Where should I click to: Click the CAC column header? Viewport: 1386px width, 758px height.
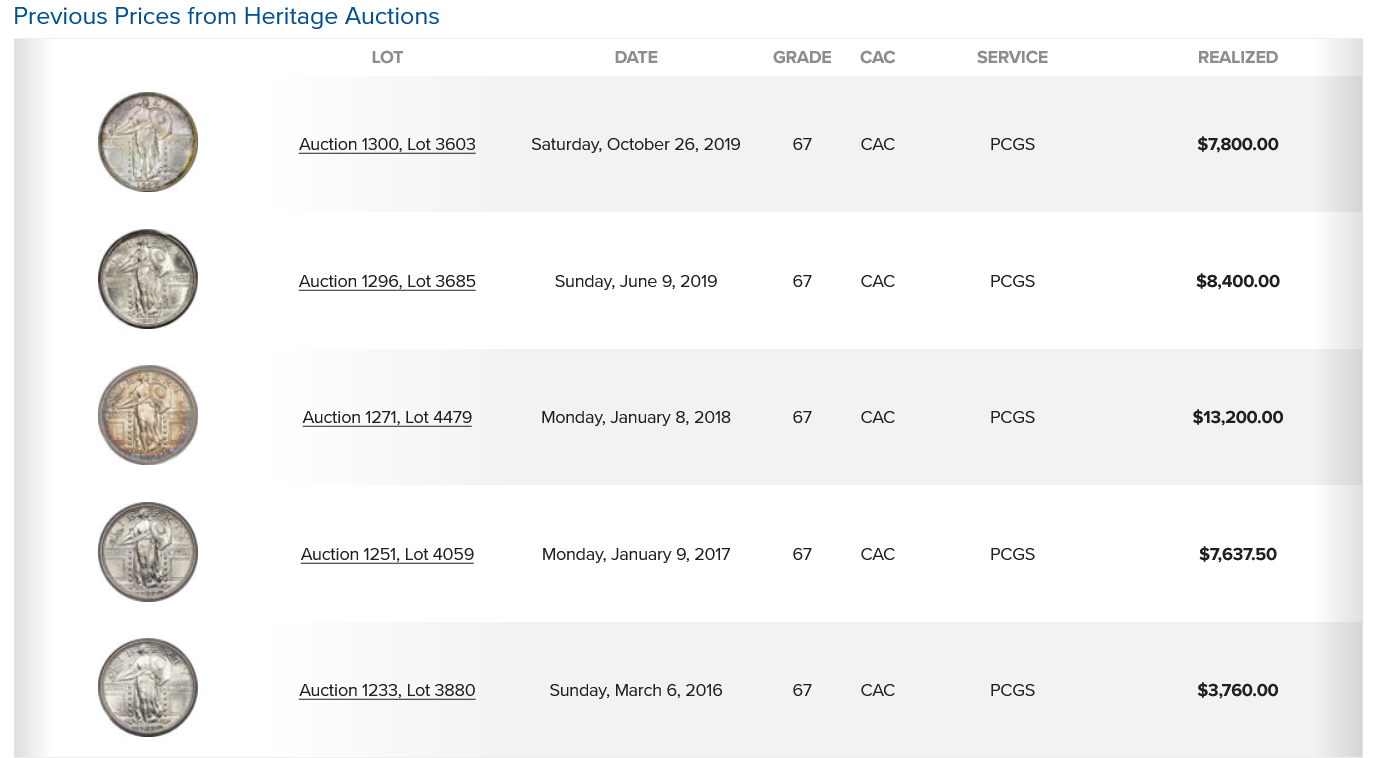pos(877,57)
